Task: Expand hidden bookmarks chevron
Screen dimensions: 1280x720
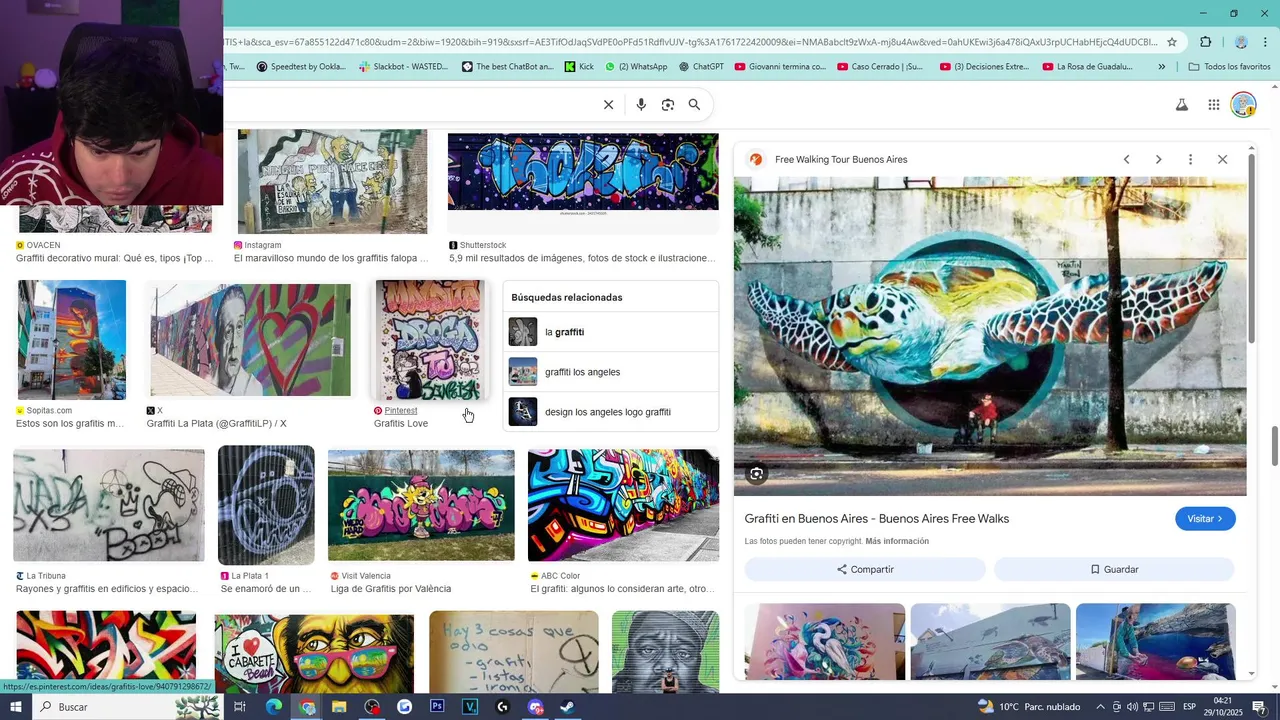Action: (1161, 67)
